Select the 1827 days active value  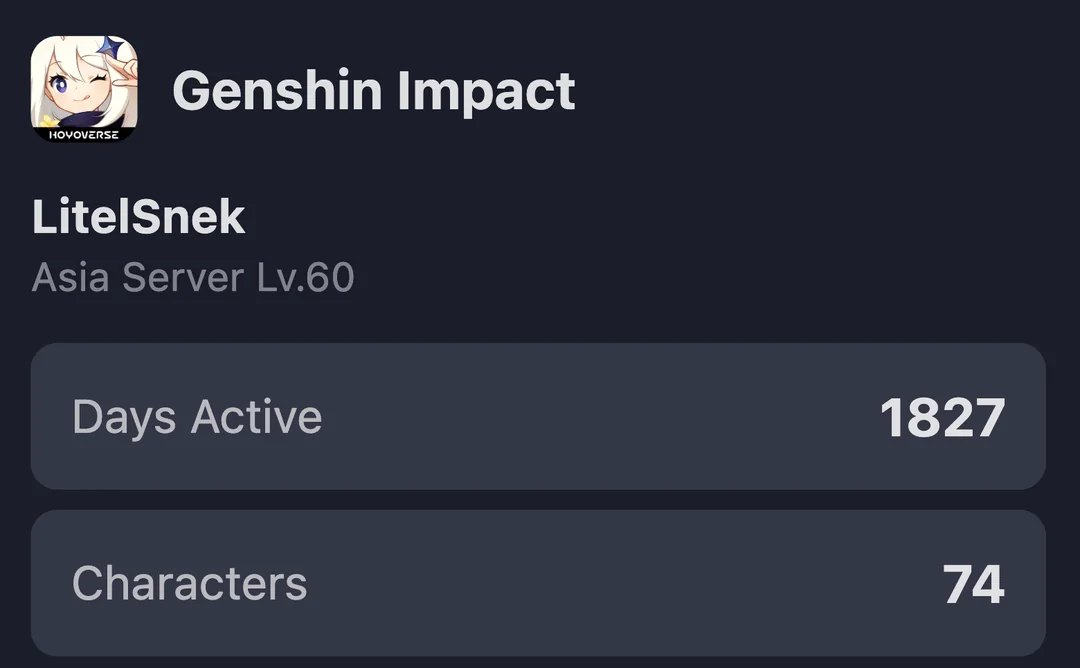(x=941, y=418)
